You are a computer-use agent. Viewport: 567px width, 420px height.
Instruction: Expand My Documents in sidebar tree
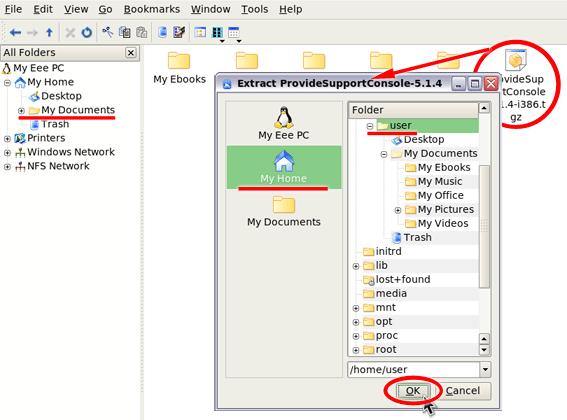21,111
